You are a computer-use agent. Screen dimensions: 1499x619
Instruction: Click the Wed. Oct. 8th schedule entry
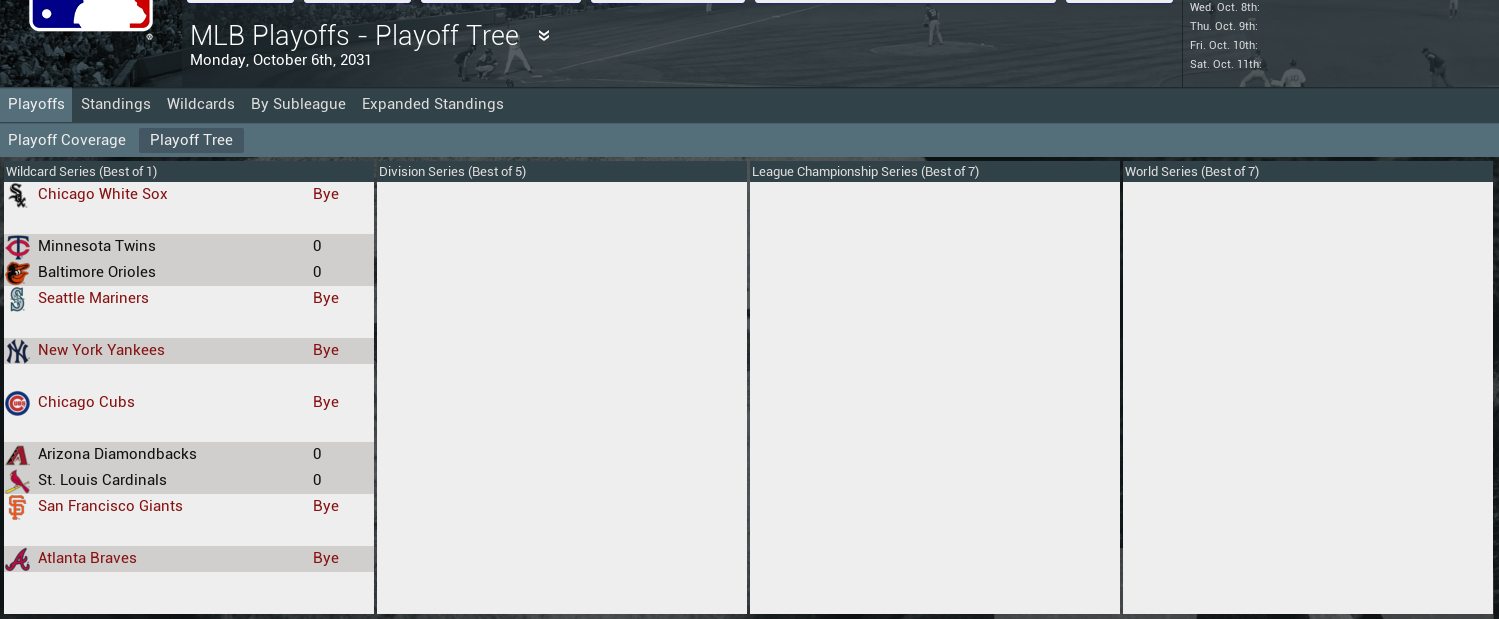click(1224, 7)
